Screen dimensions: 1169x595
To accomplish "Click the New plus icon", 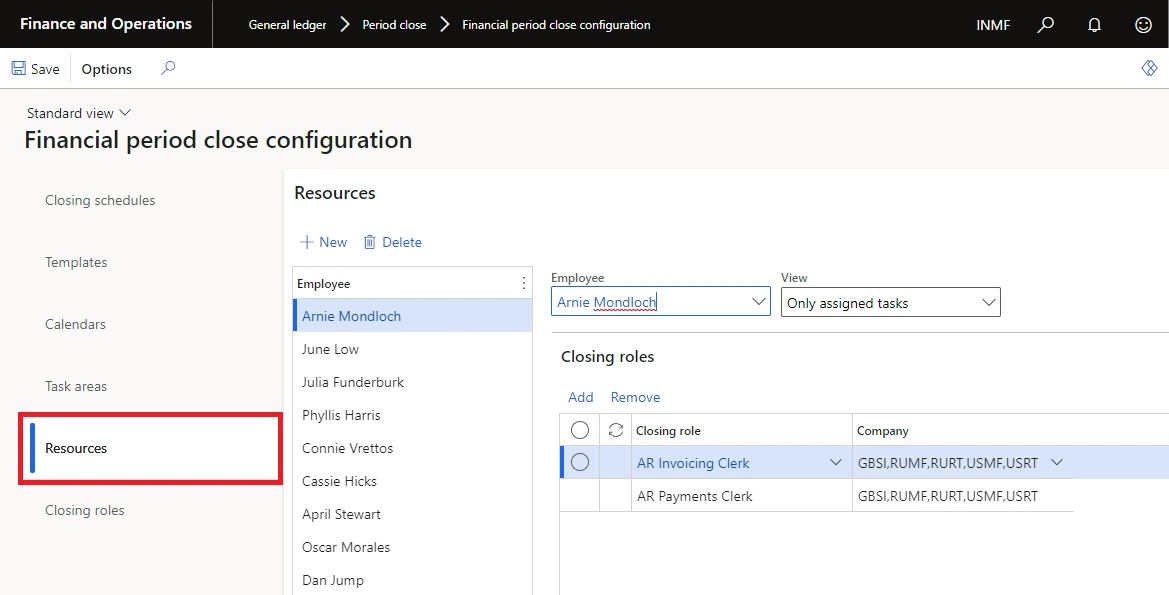I will pos(306,242).
